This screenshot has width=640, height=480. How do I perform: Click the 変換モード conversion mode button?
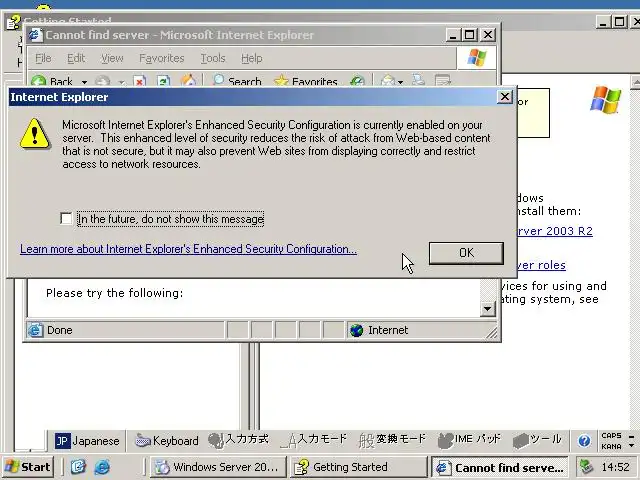(392, 440)
